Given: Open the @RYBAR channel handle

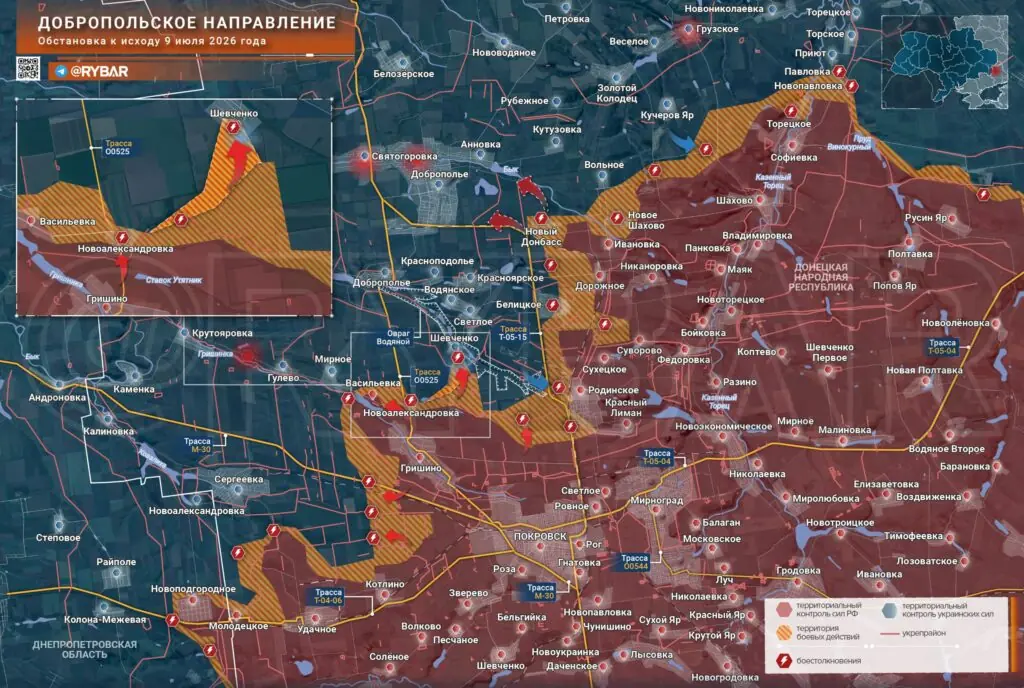Looking at the screenshot, I should coord(99,71).
